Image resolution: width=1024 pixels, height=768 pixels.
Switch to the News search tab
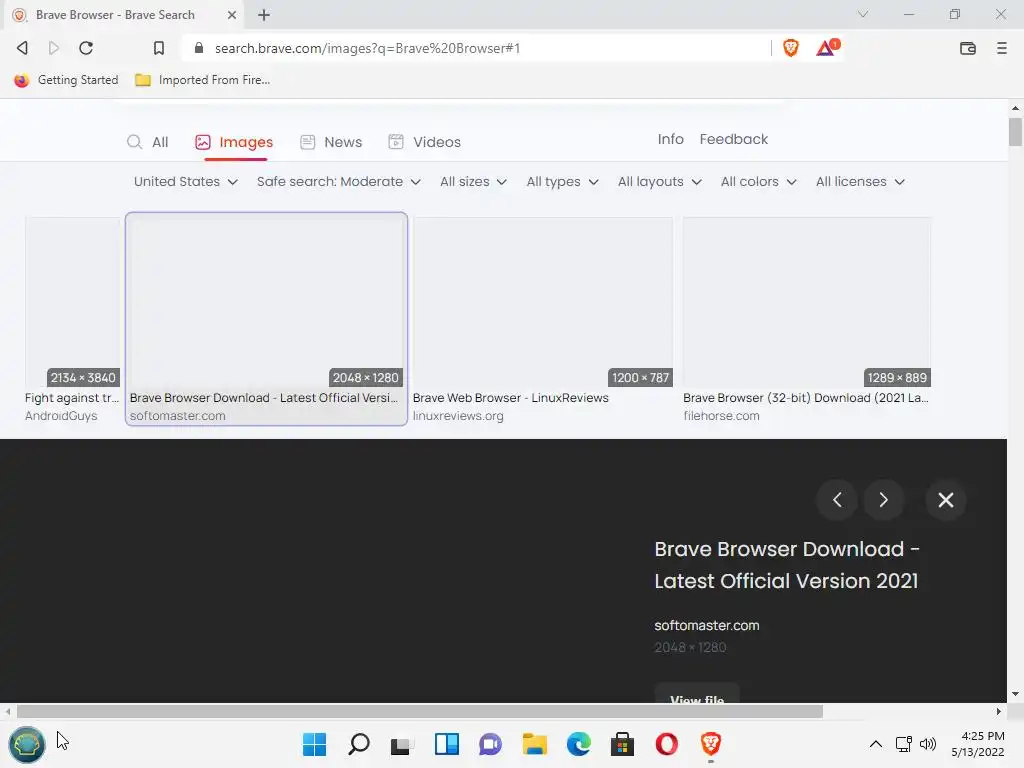(x=331, y=142)
